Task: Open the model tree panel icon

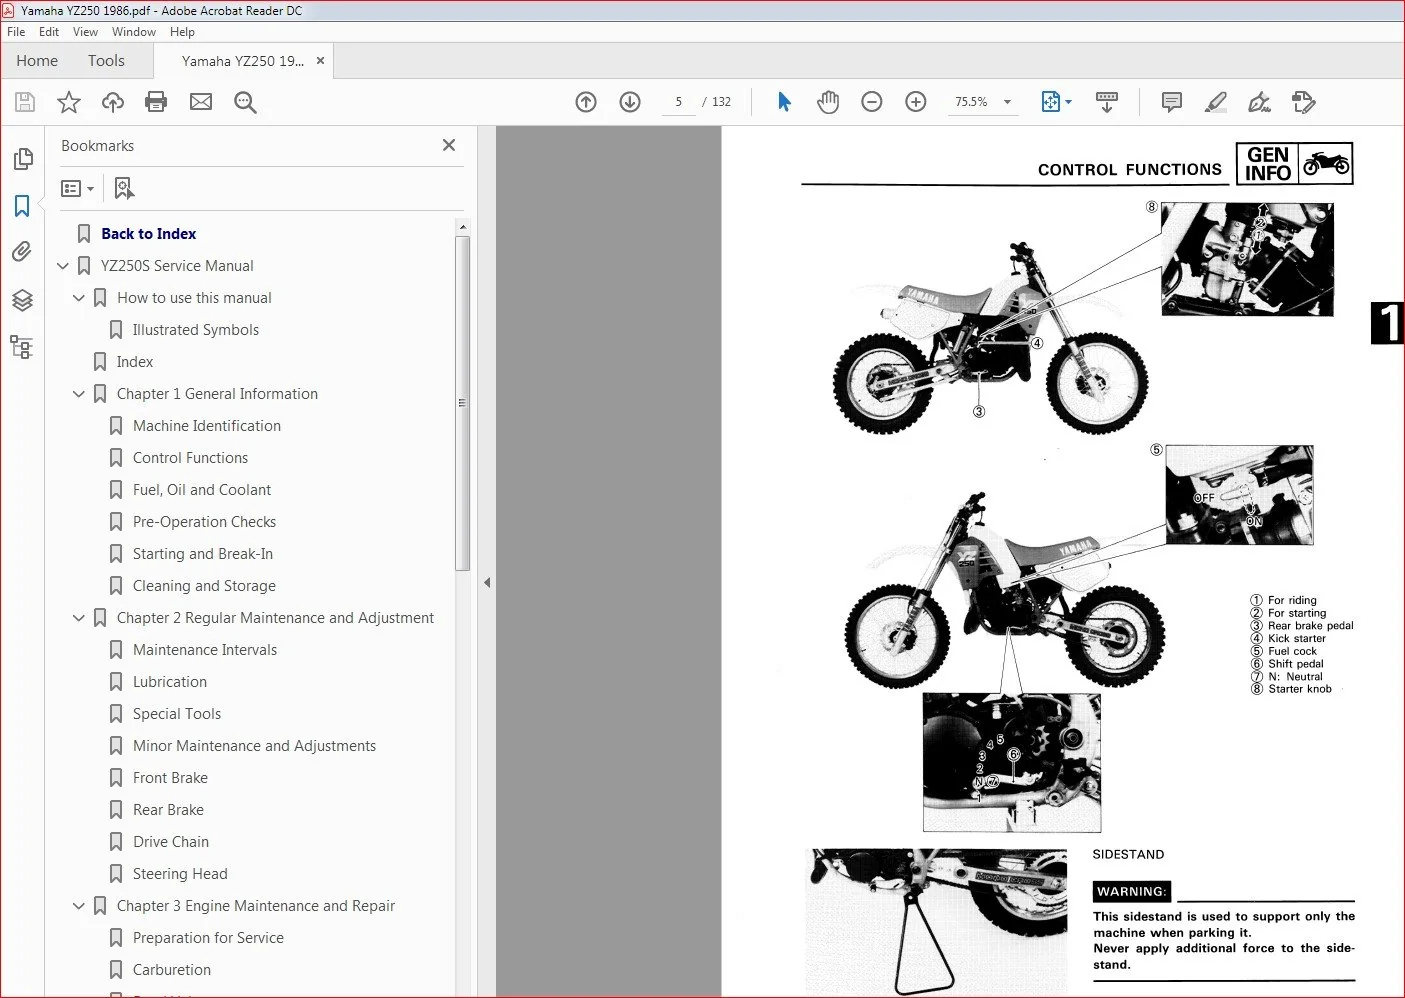Action: click(x=22, y=347)
